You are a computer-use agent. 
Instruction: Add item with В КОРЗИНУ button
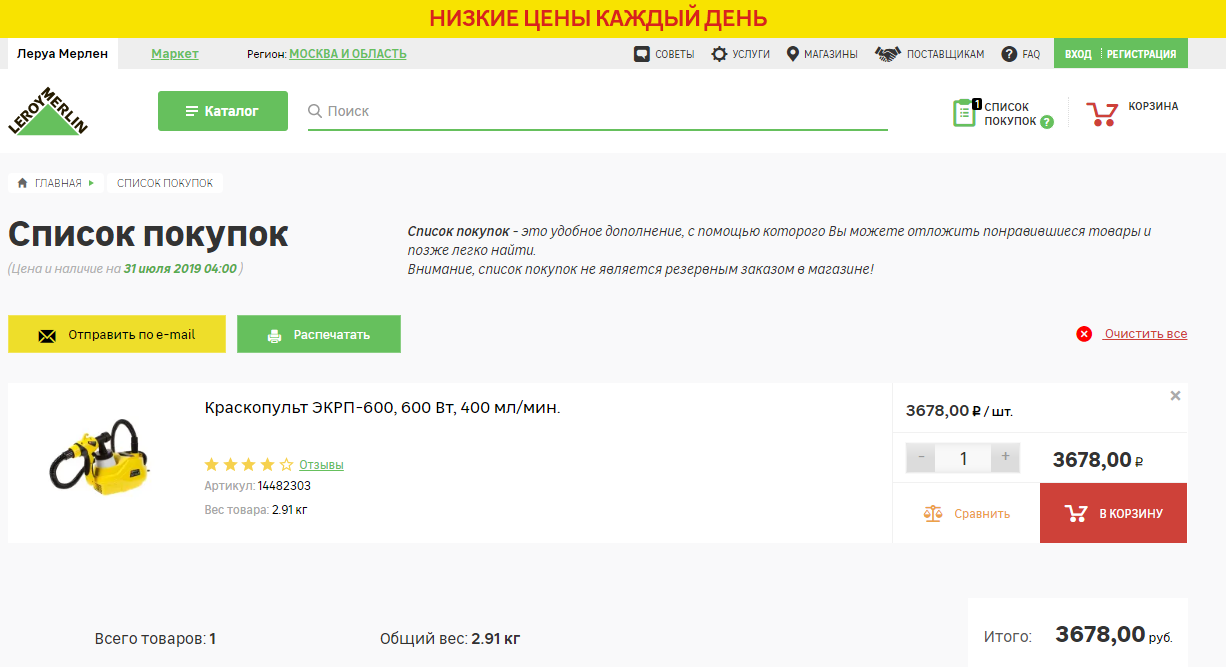pos(1113,513)
